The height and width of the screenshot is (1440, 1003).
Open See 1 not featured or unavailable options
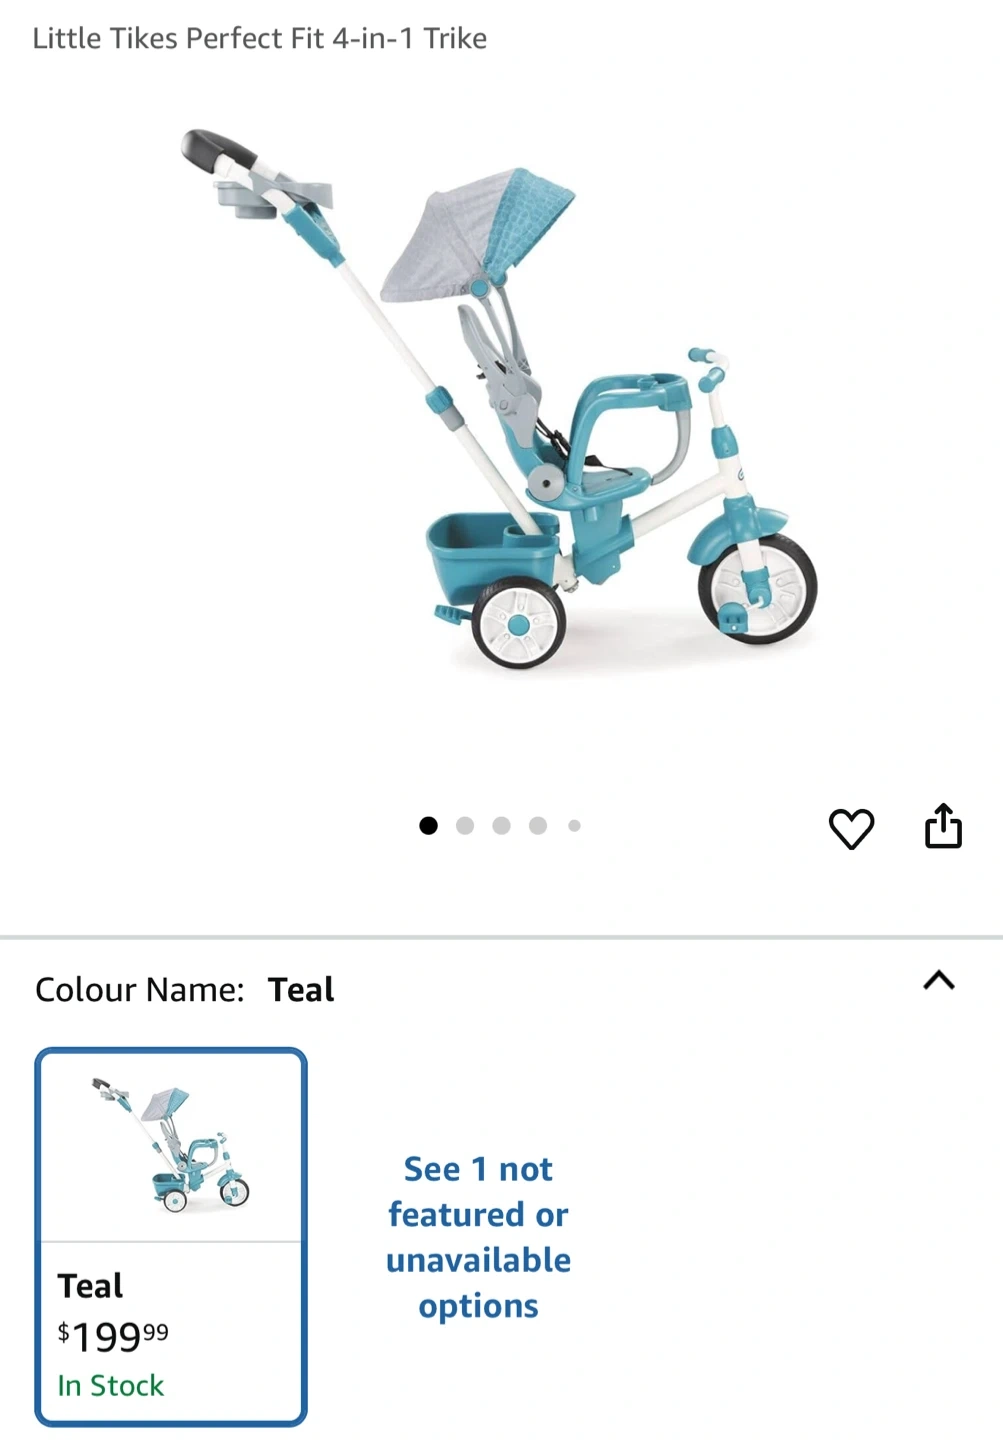tap(478, 1237)
